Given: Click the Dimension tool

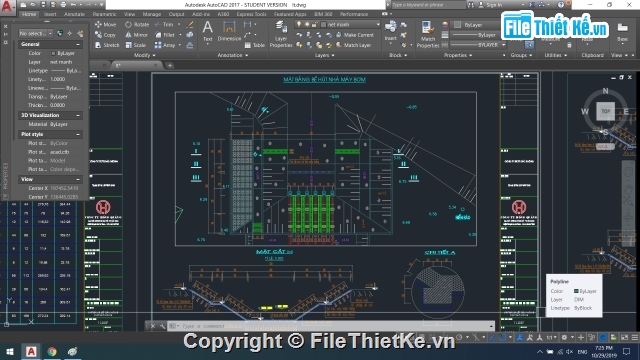Looking at the screenshot, I should [229, 32].
